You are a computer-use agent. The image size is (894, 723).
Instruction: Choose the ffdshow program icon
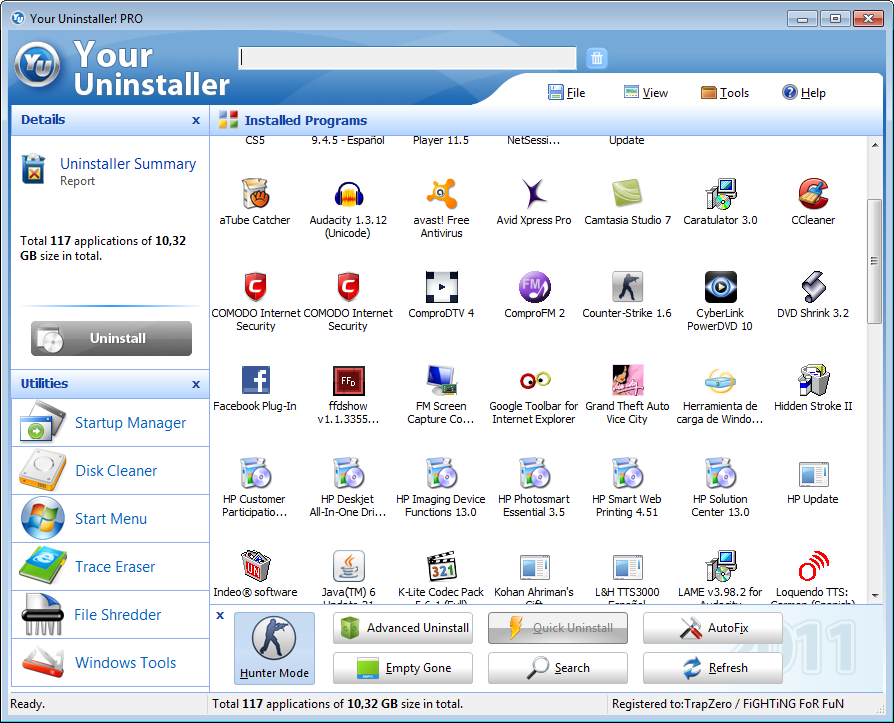348,380
